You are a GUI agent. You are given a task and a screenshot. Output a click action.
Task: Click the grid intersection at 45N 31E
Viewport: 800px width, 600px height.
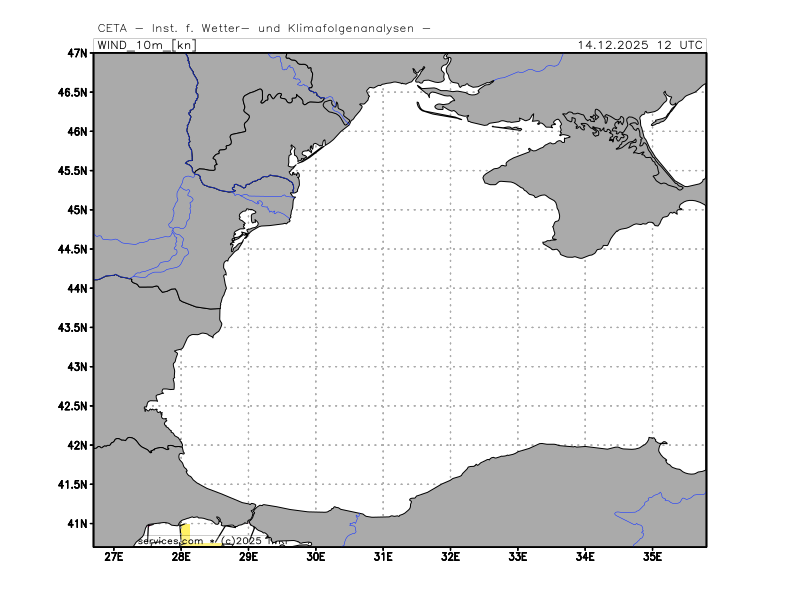coord(383,210)
